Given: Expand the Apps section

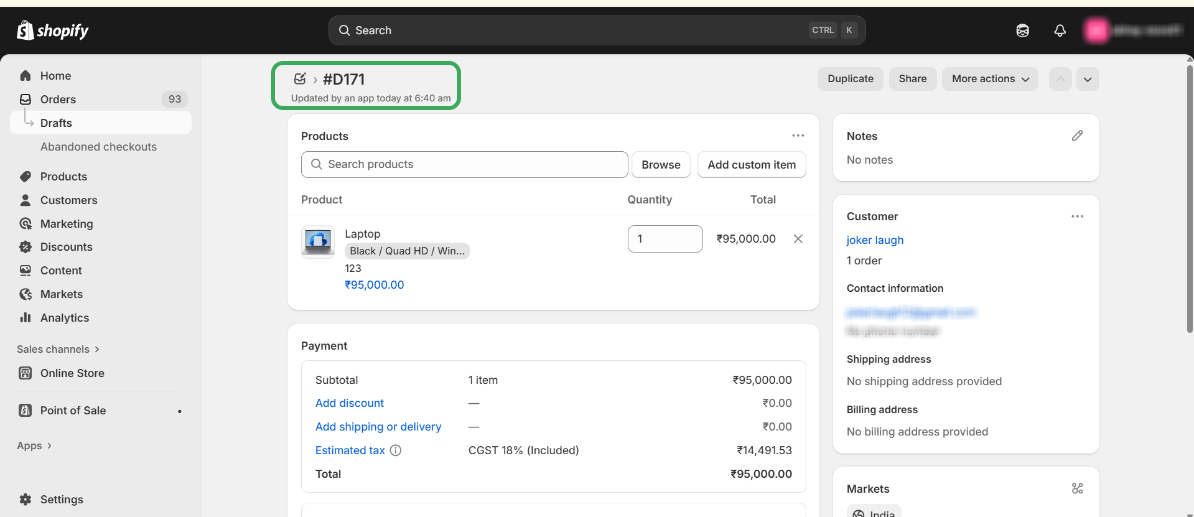Looking at the screenshot, I should [34, 446].
